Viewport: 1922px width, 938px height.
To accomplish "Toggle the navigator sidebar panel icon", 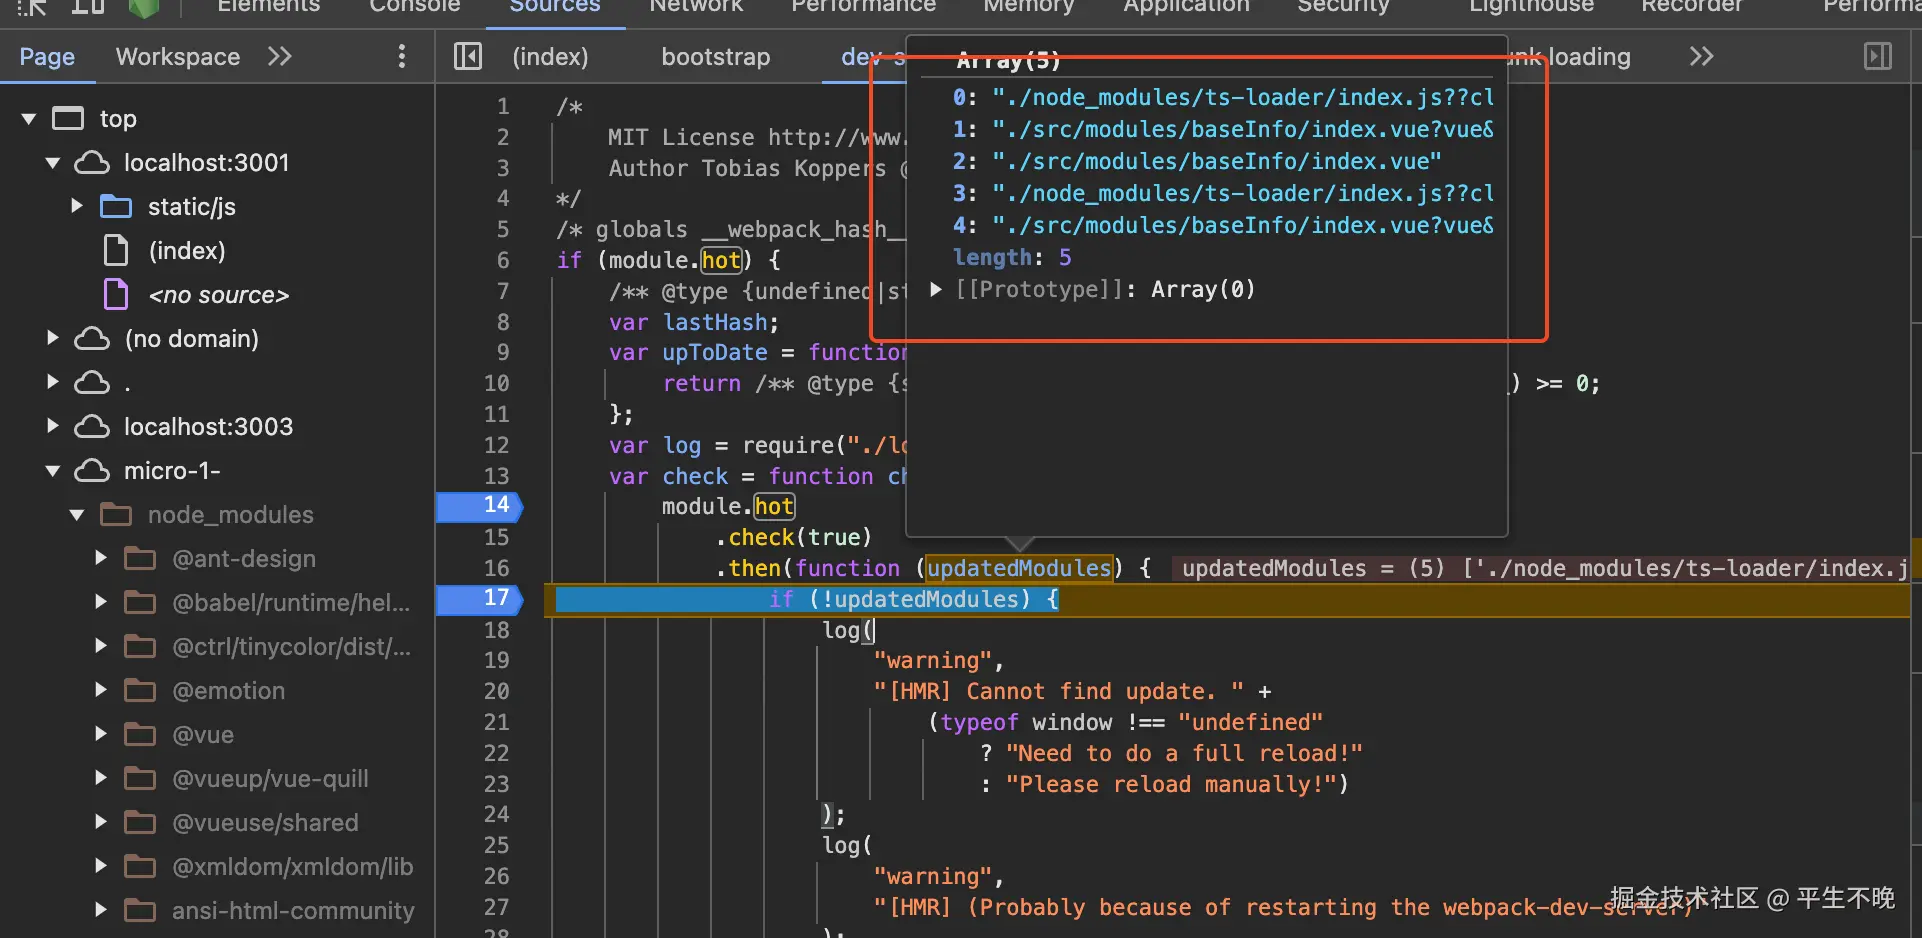I will (x=468, y=56).
